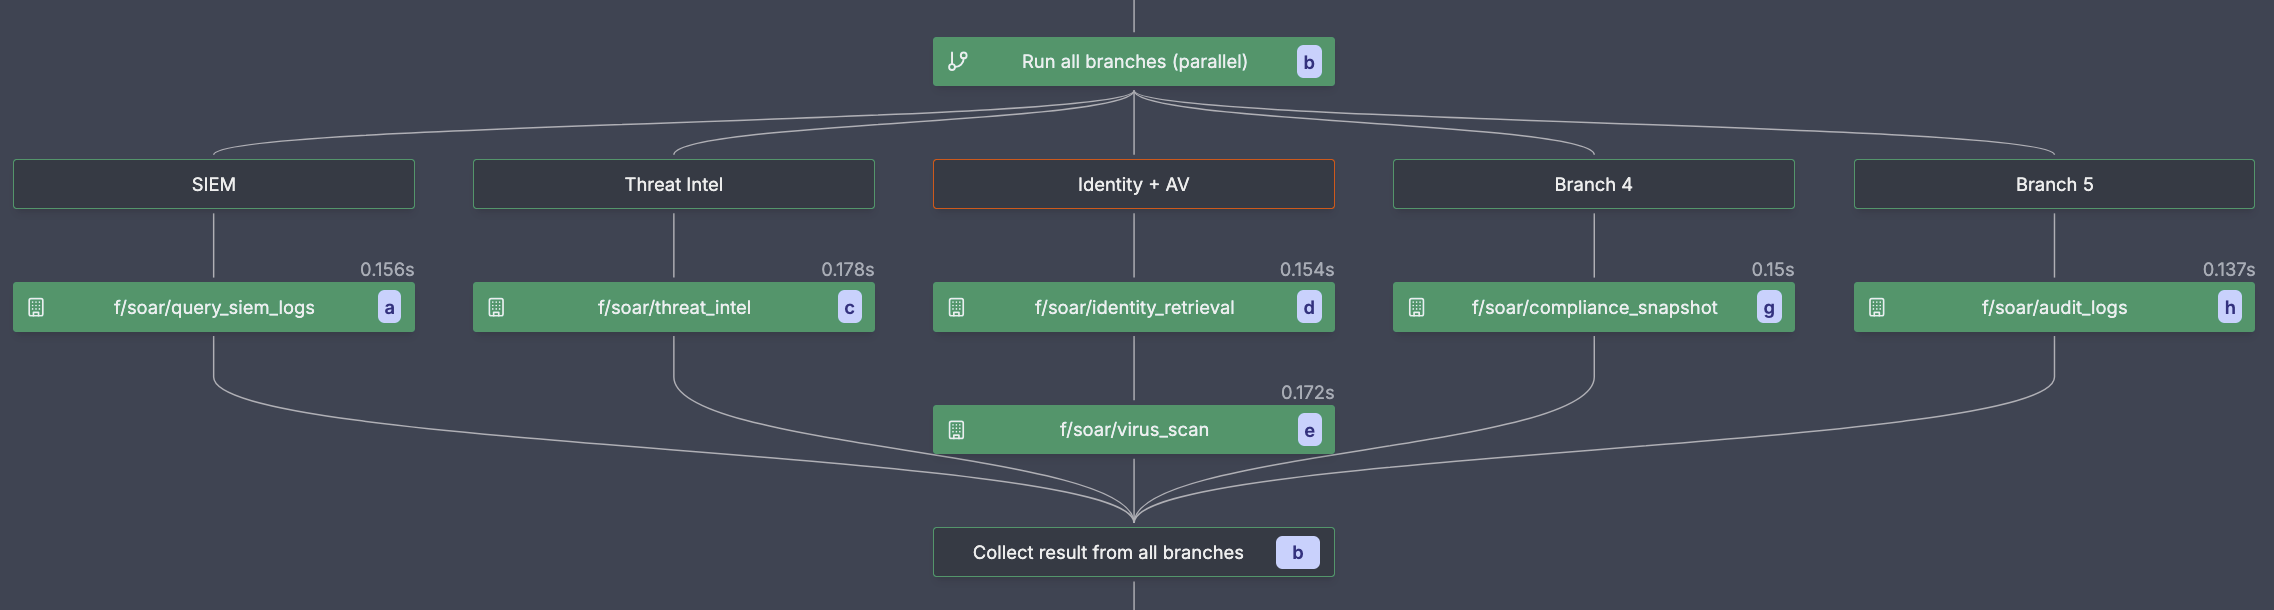
Task: Open the Branch 4 header node
Action: (x=1593, y=184)
